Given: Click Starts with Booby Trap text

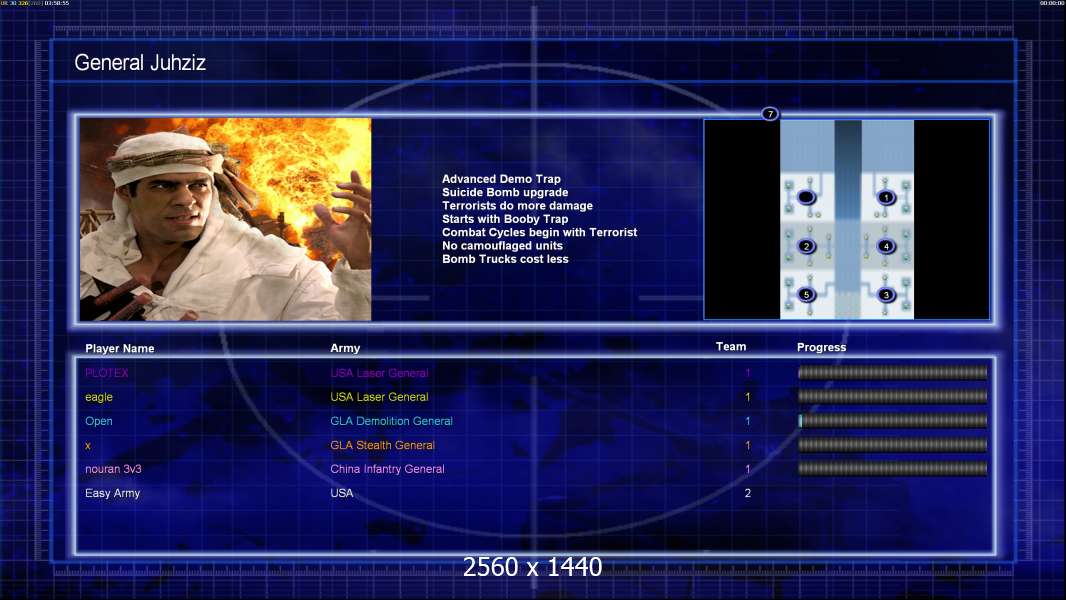Looking at the screenshot, I should click(505, 219).
